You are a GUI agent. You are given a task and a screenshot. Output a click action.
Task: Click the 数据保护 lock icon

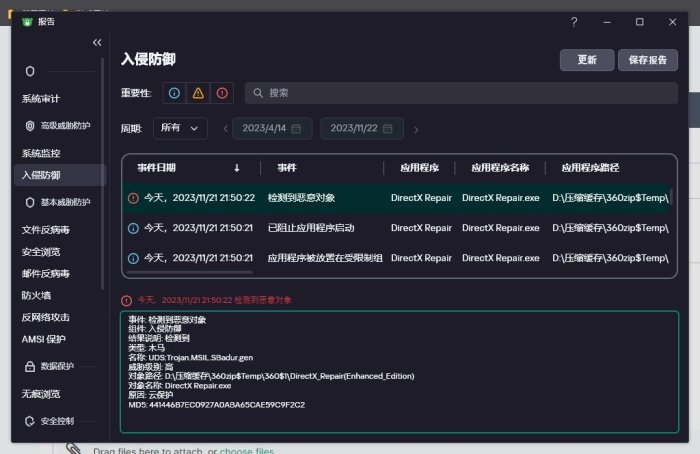pos(30,367)
